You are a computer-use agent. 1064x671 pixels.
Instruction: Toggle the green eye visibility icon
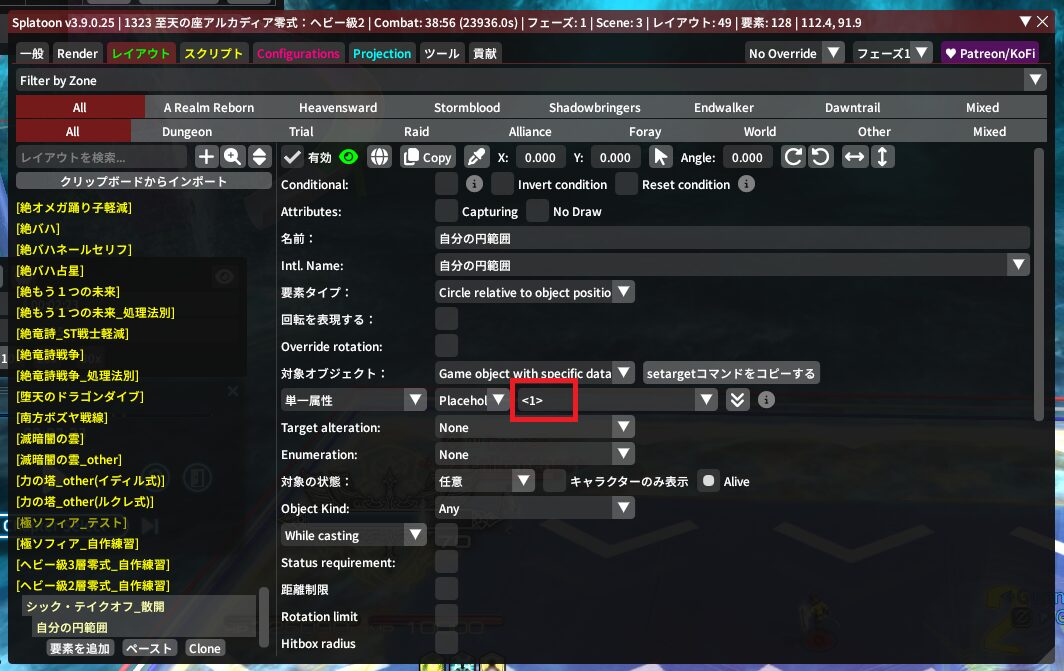[349, 157]
